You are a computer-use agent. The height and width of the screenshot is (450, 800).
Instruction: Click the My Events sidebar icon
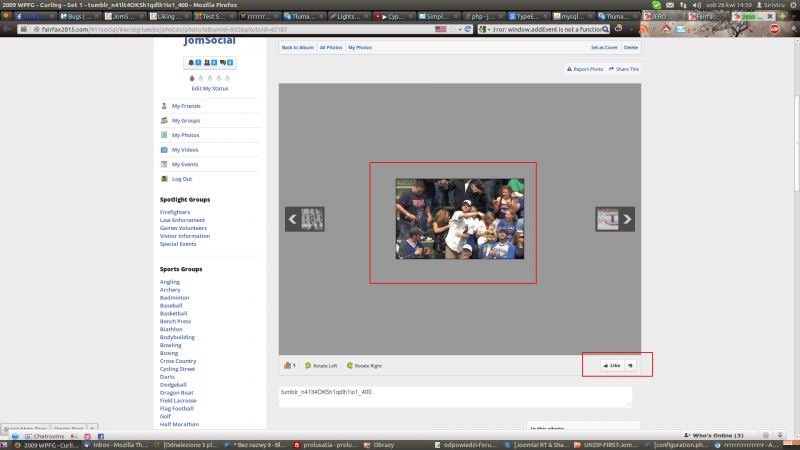164,164
